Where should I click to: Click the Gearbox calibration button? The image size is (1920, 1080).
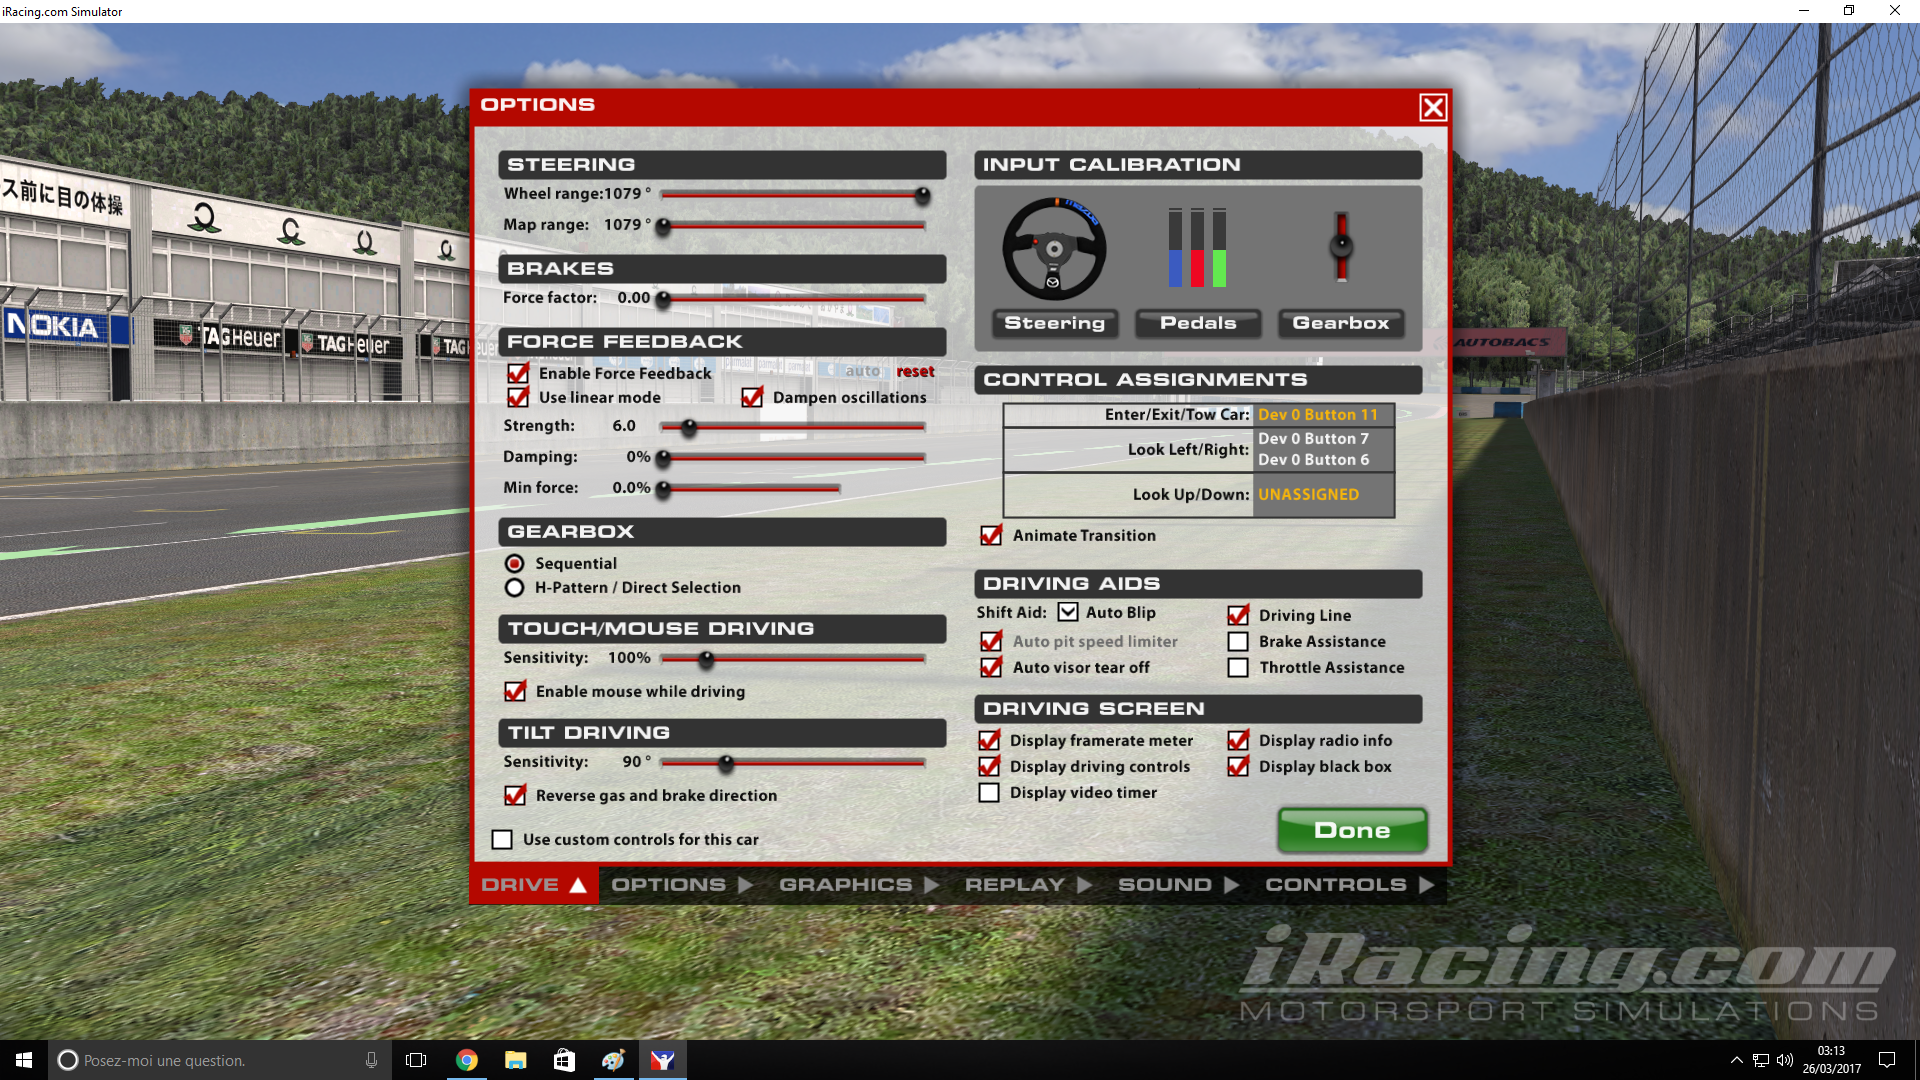[x=1341, y=323]
